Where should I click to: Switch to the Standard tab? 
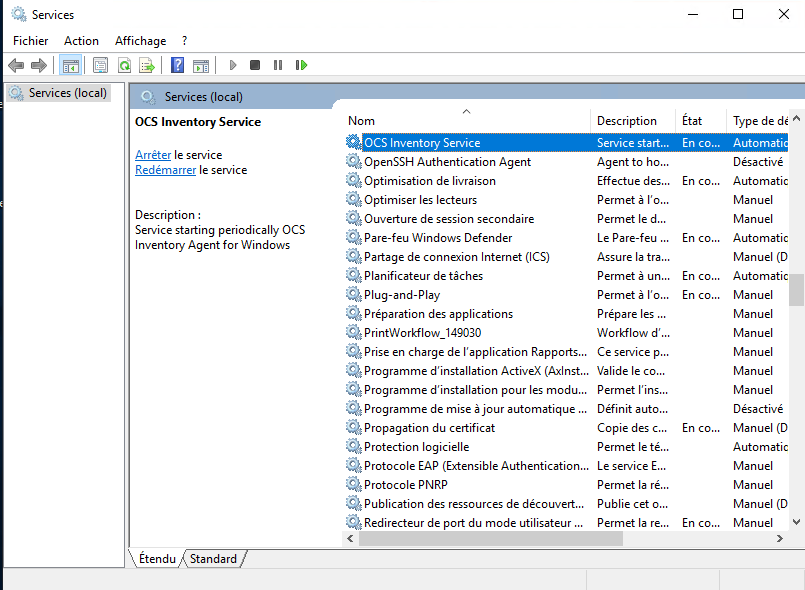tap(213, 559)
